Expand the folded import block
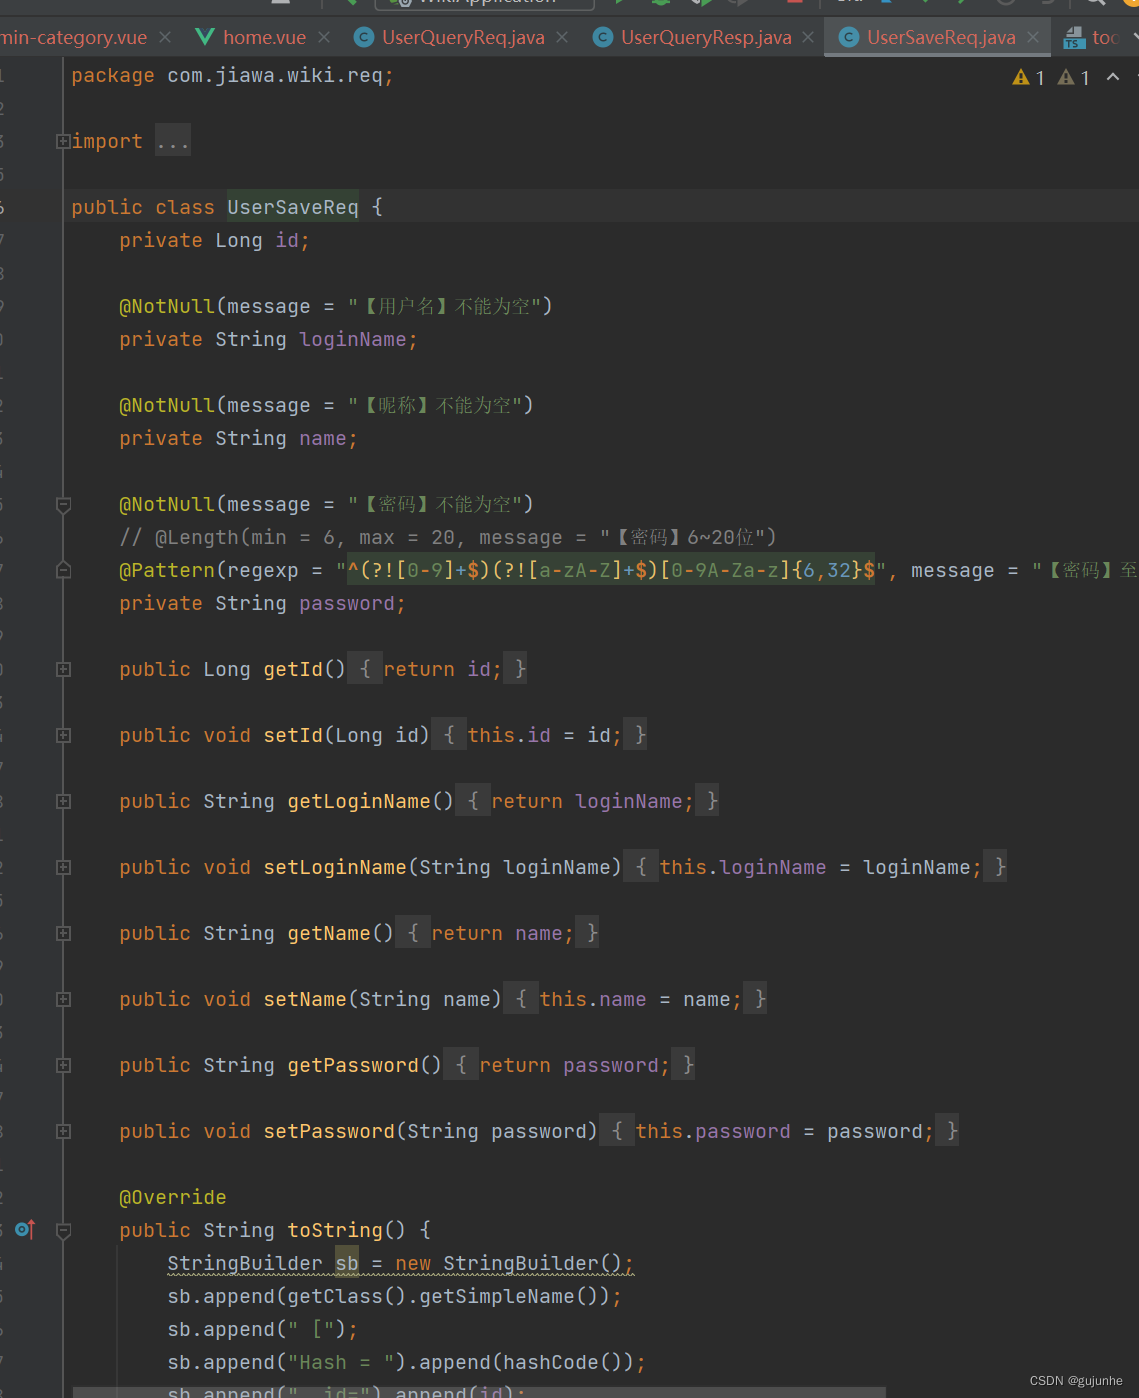This screenshot has height=1398, width=1139. point(63,141)
